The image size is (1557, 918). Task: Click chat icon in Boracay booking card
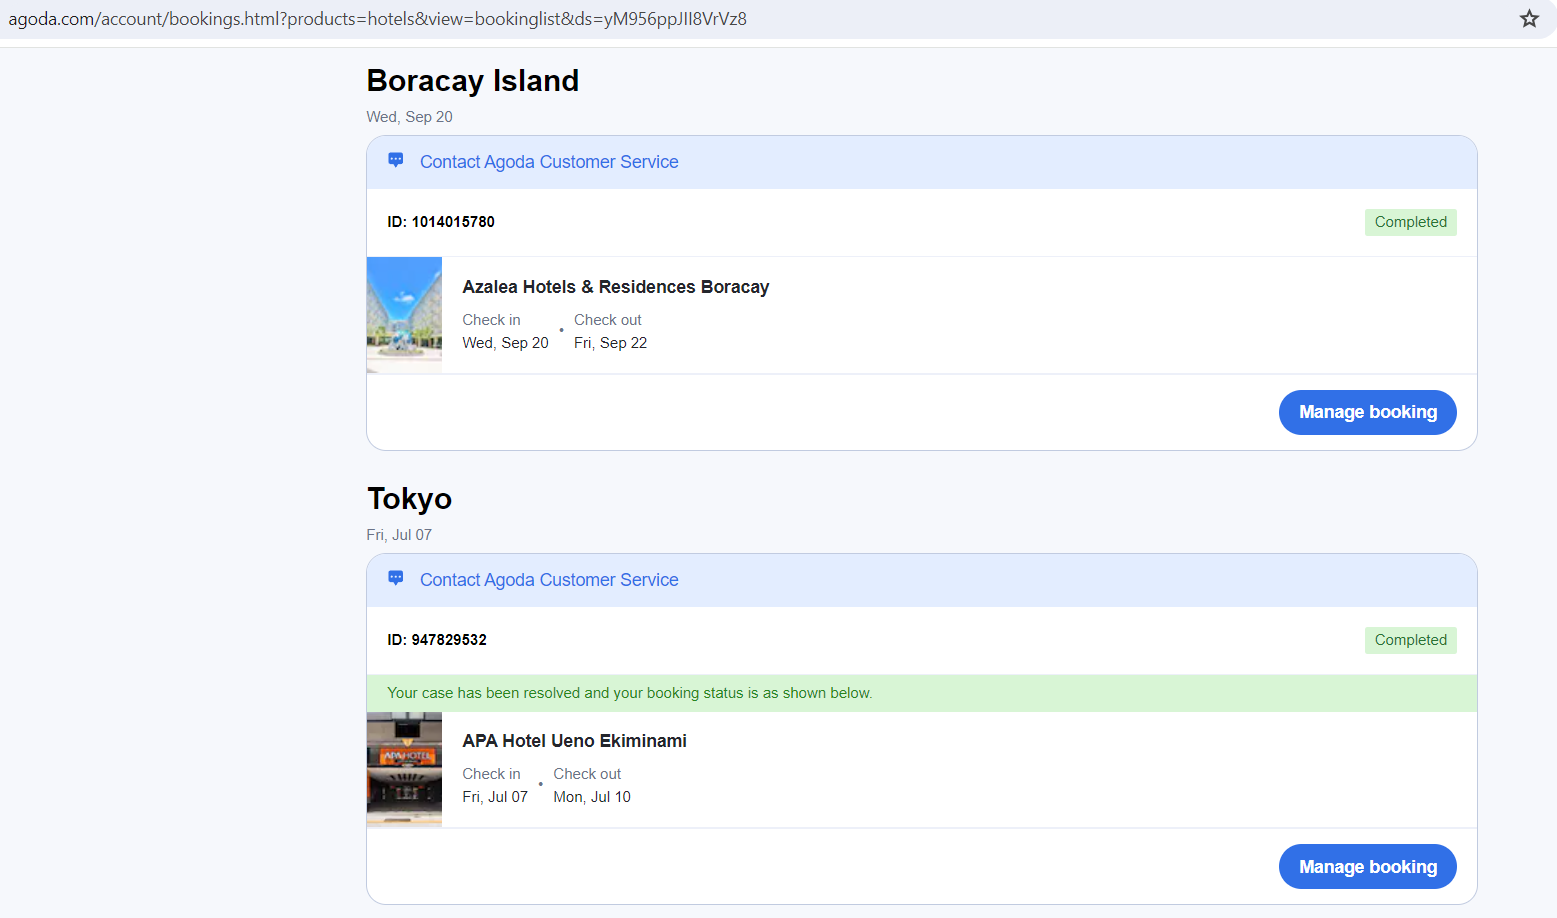pos(396,161)
